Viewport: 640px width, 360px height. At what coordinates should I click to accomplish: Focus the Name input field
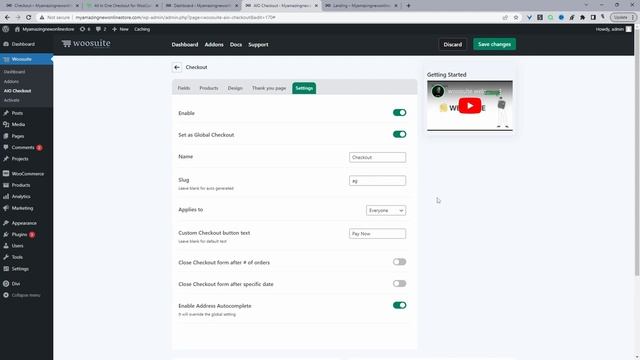tap(378, 158)
